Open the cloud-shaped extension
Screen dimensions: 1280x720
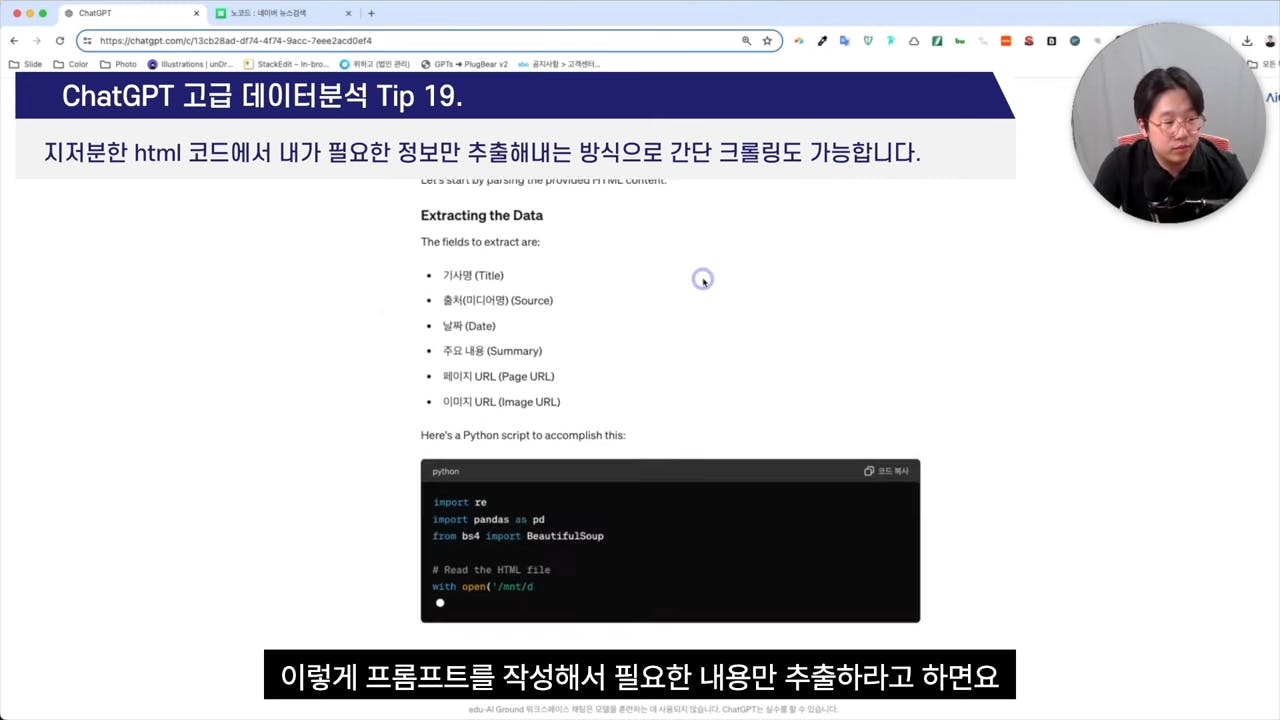coord(914,41)
